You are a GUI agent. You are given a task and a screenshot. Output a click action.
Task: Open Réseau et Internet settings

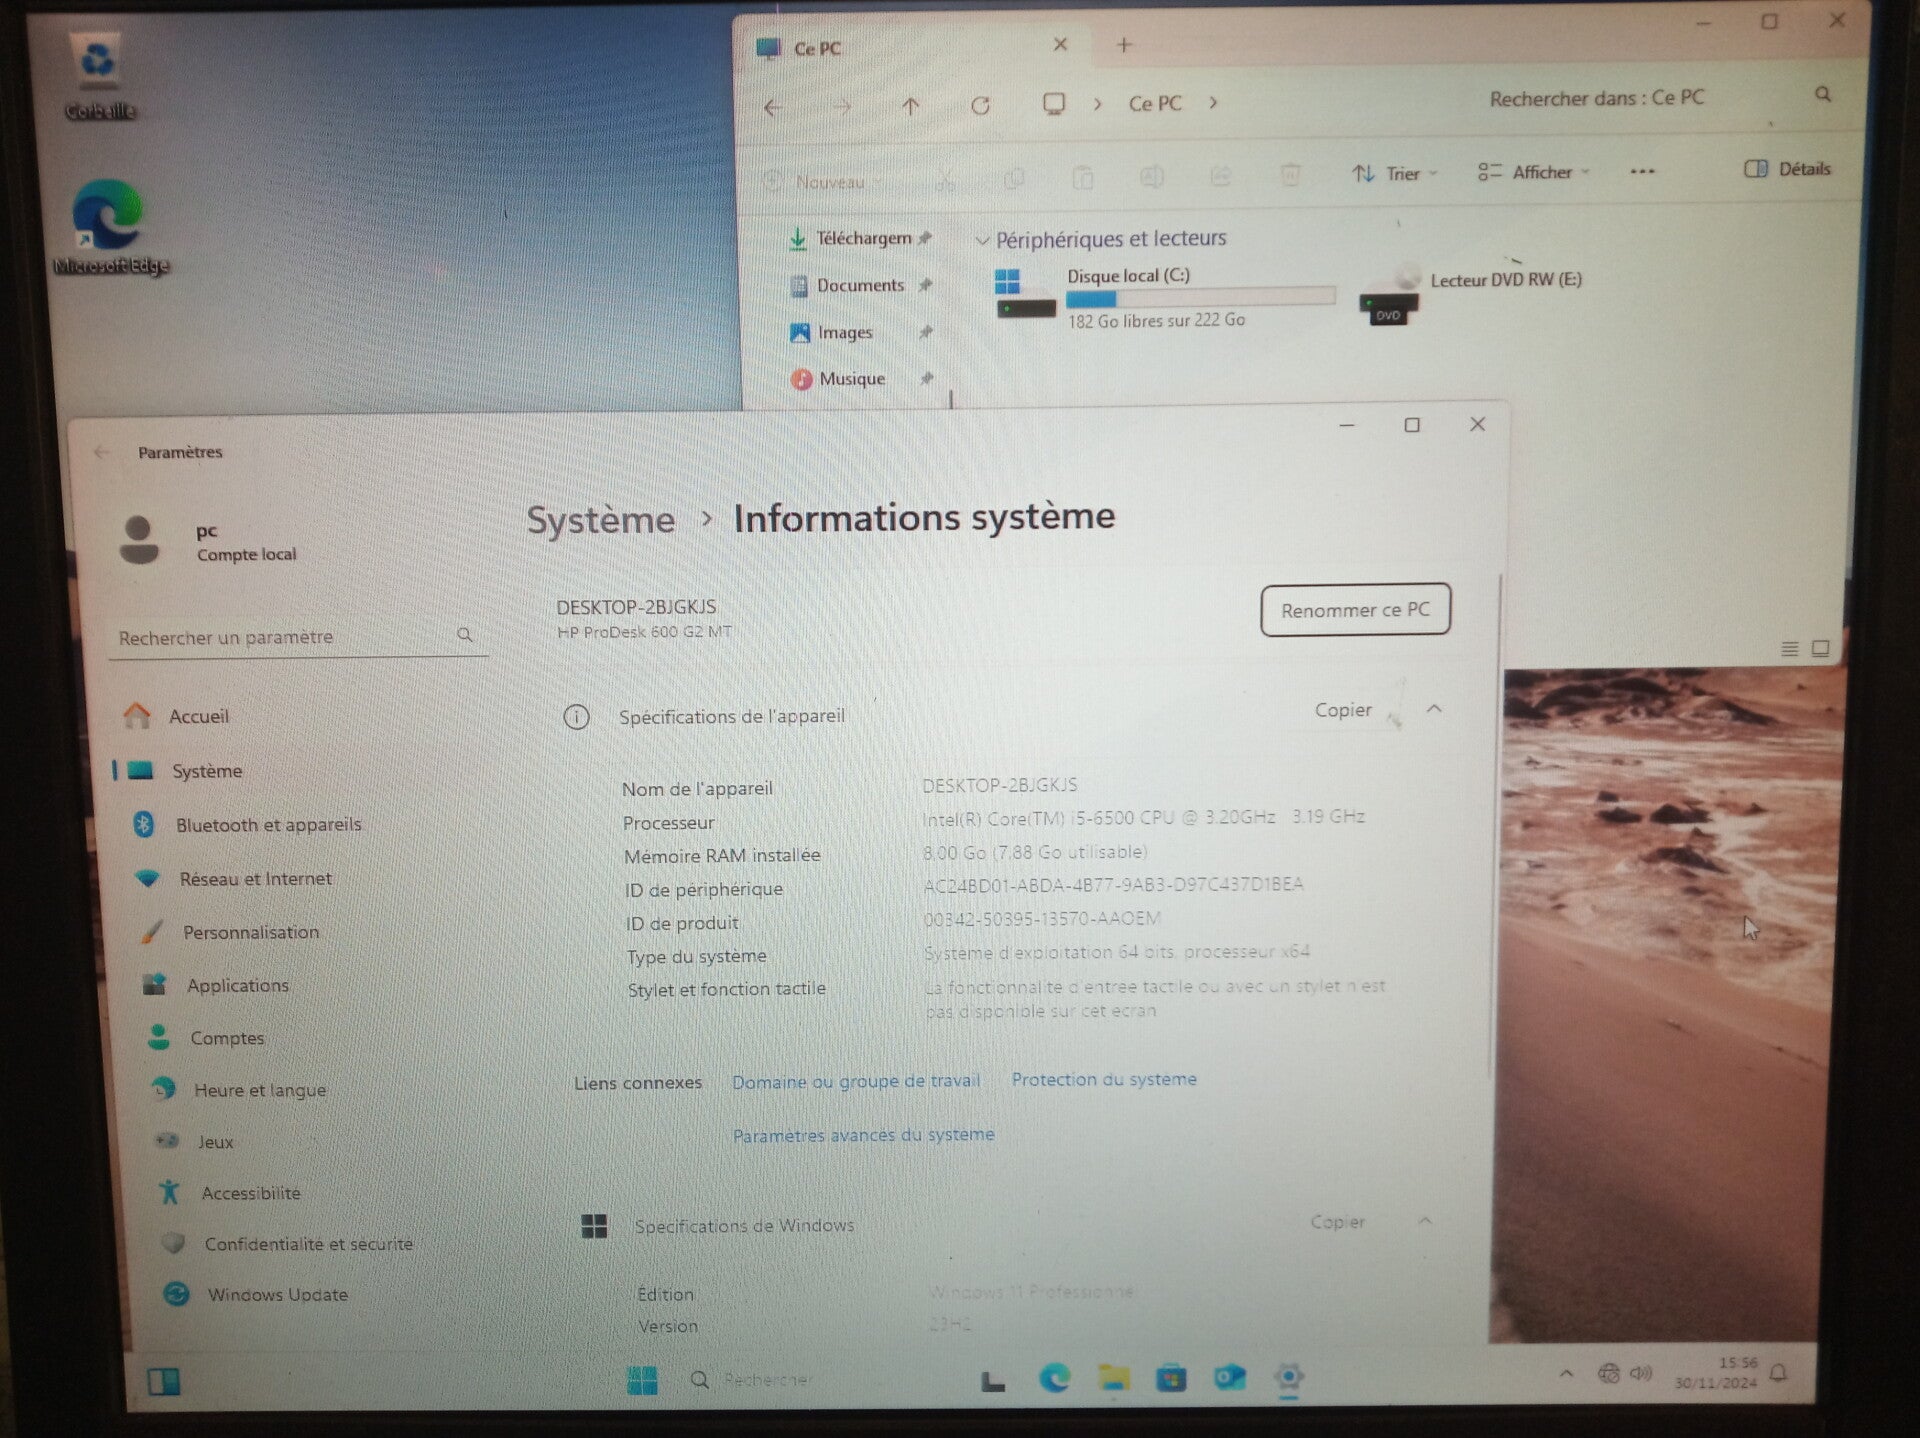point(254,879)
